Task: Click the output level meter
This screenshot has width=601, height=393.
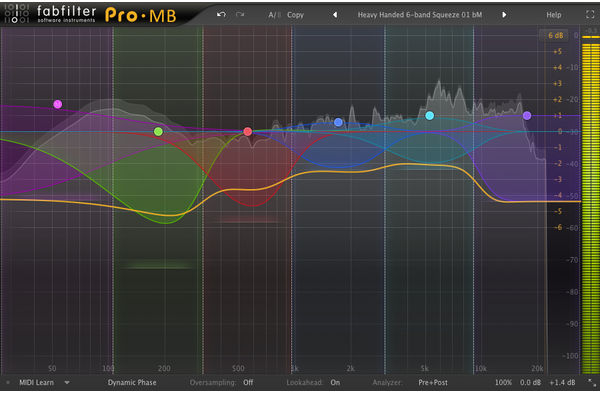Action: [590, 205]
